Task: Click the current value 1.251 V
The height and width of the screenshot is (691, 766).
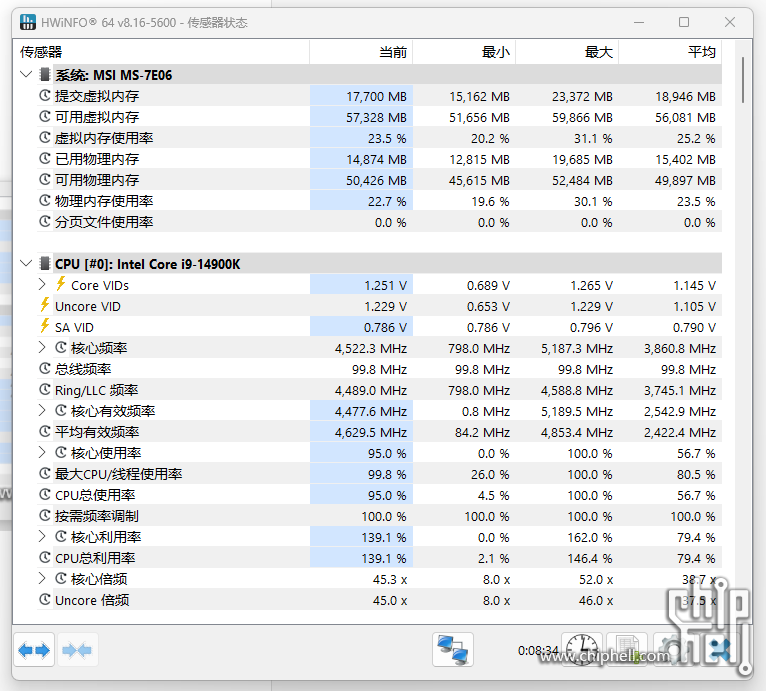Action: click(385, 285)
